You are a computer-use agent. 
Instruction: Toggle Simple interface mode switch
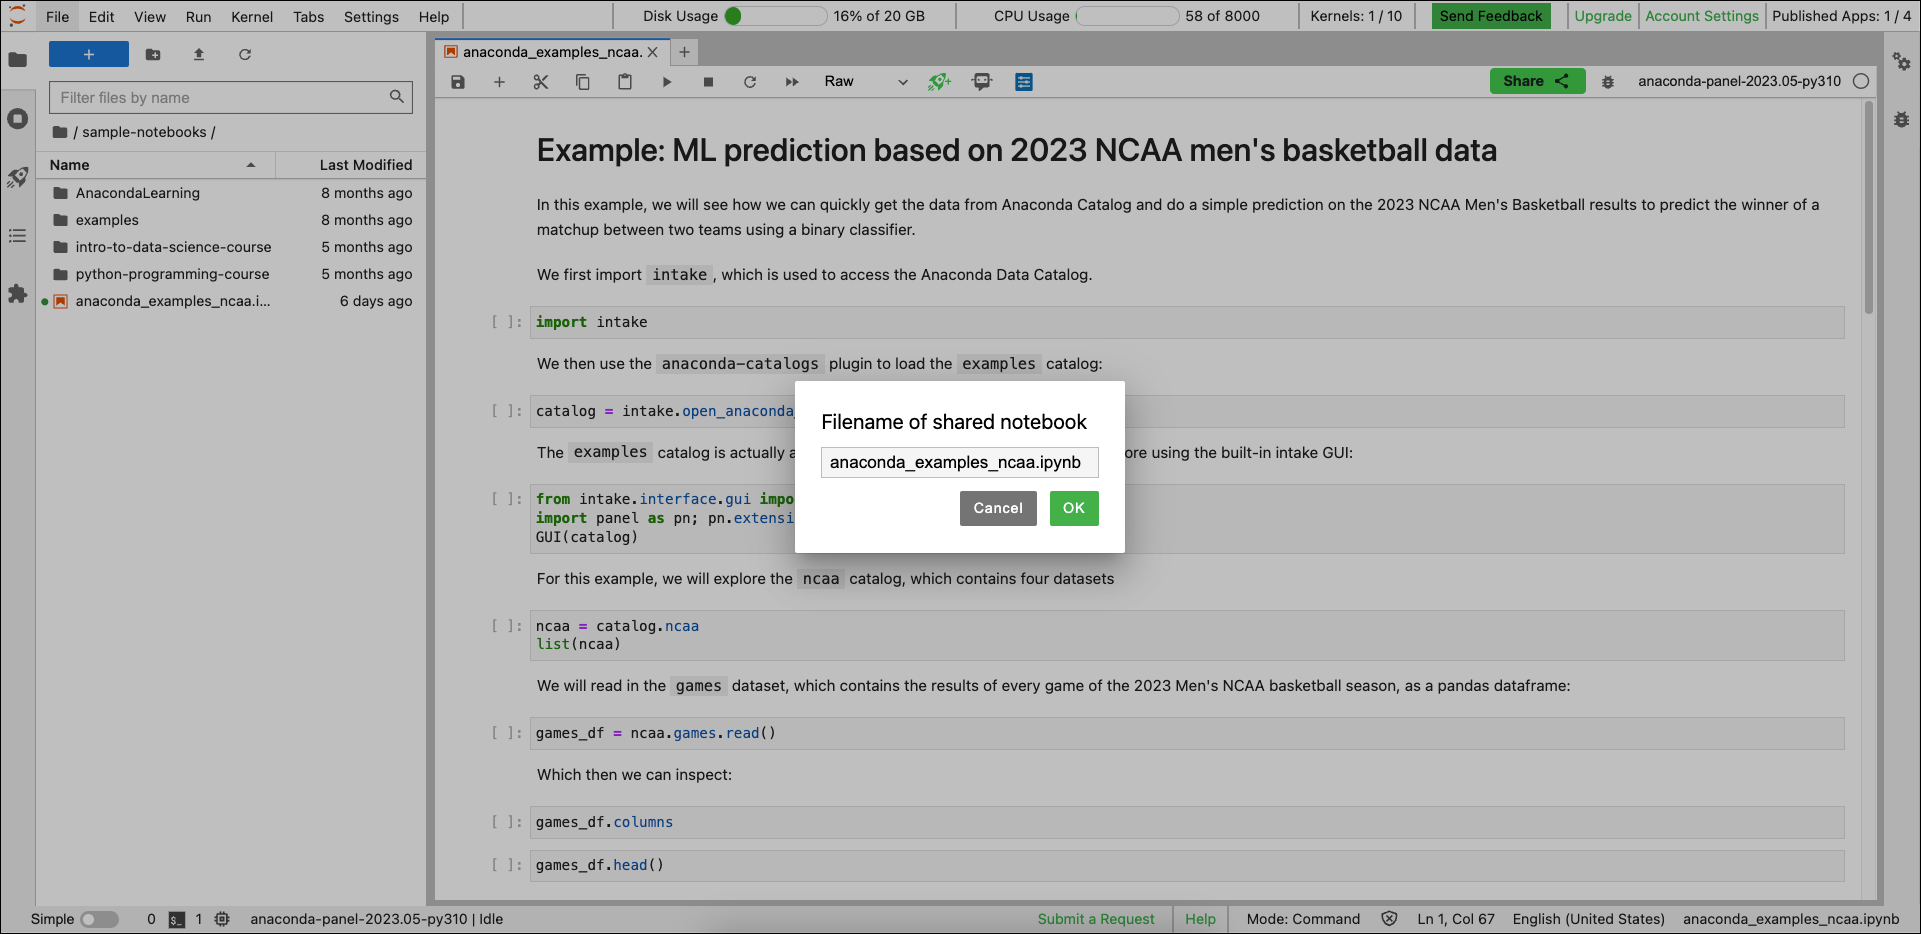pyautogui.click(x=99, y=920)
